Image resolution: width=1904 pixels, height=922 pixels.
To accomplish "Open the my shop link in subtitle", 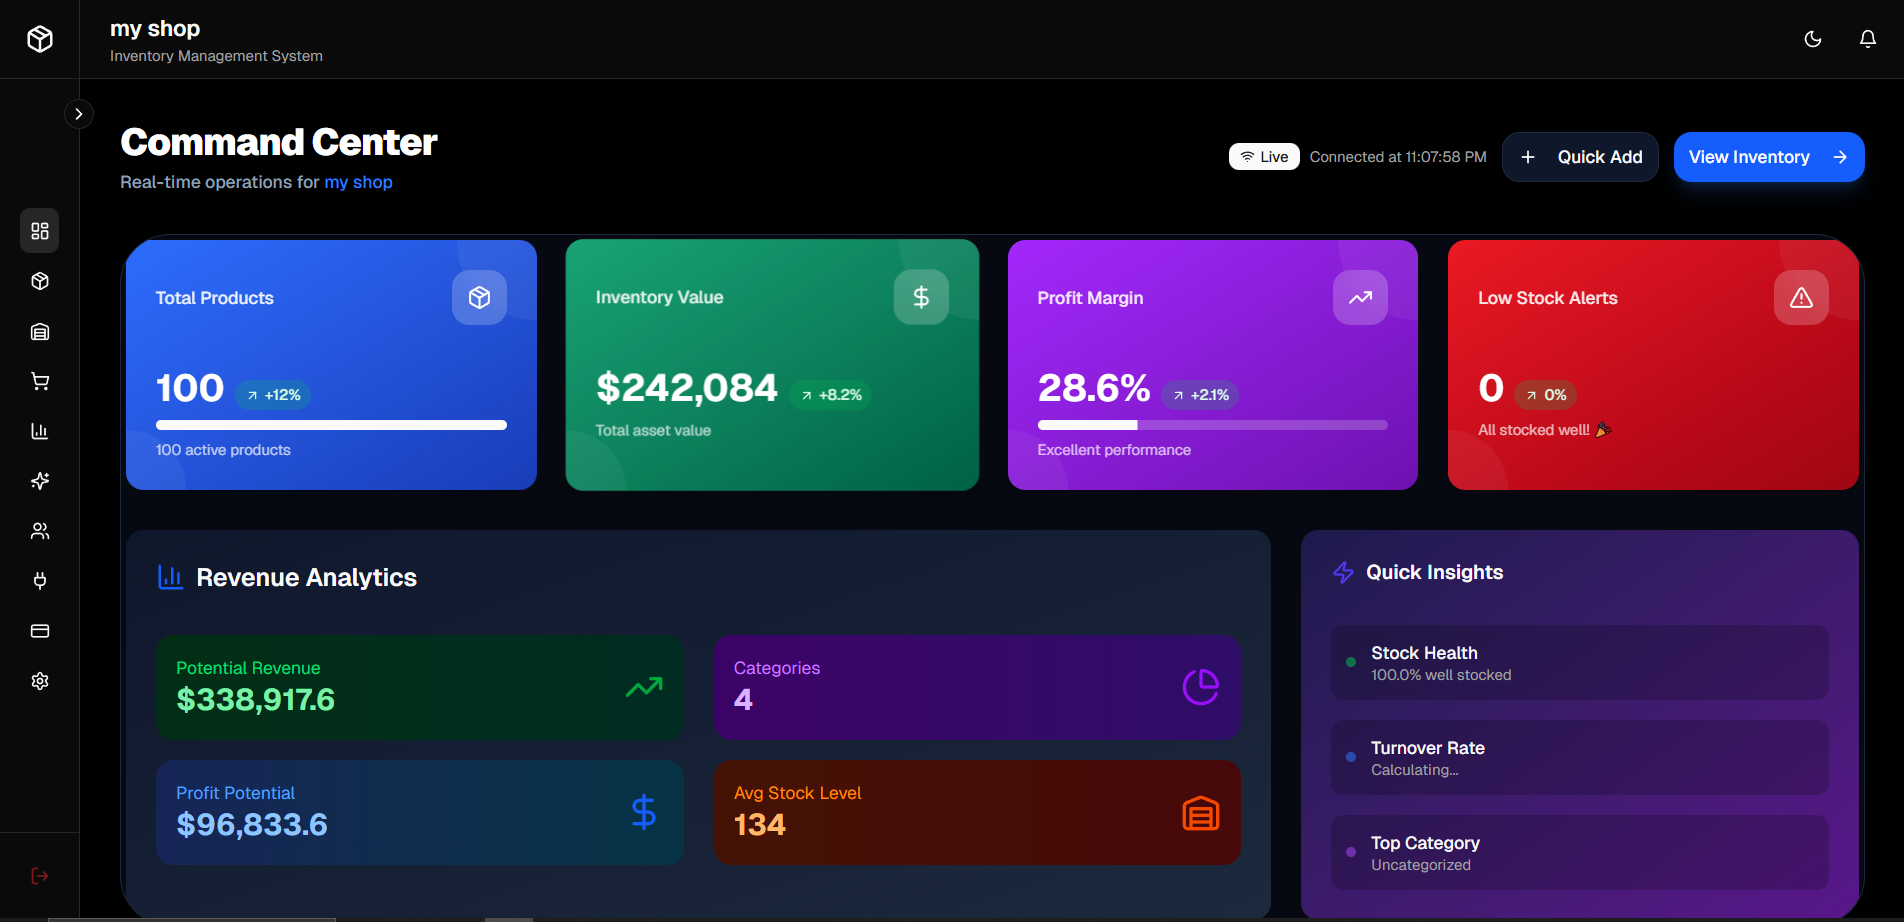I will (x=358, y=182).
